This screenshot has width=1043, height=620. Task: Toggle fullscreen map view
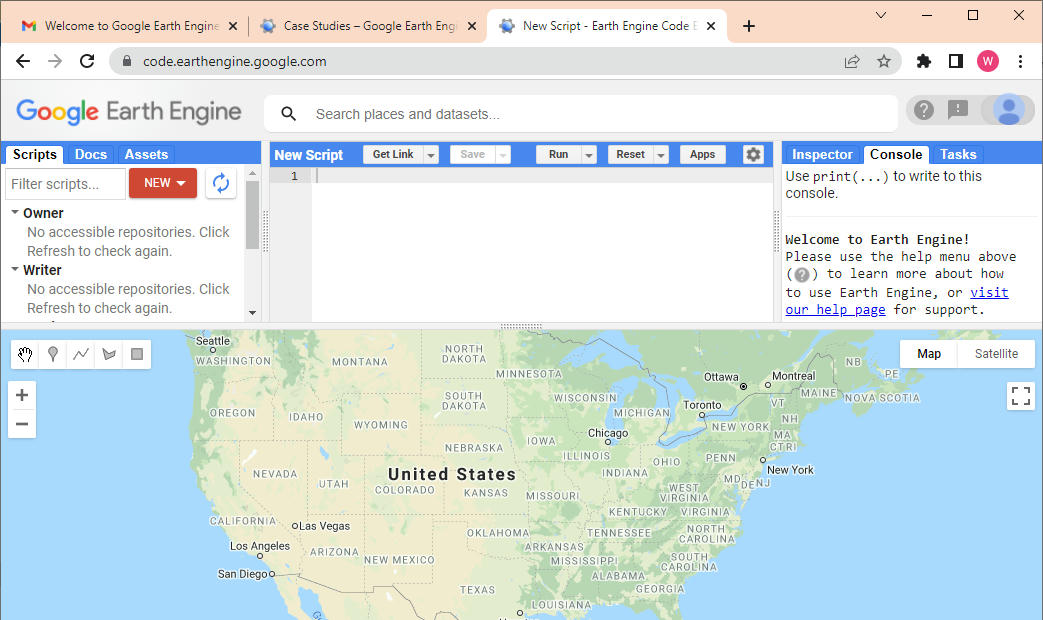(x=1020, y=396)
